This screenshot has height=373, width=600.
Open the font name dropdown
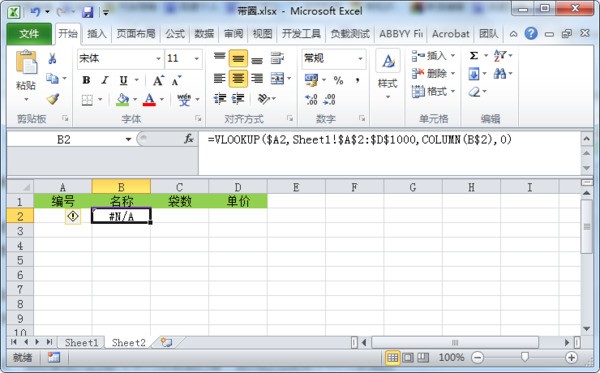click(158, 59)
